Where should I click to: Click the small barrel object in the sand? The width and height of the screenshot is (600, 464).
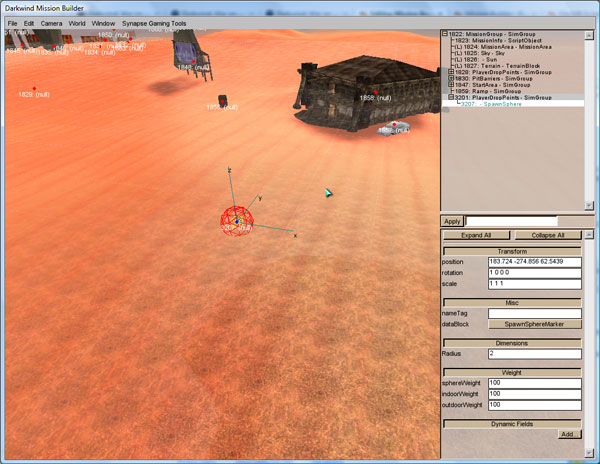222,102
